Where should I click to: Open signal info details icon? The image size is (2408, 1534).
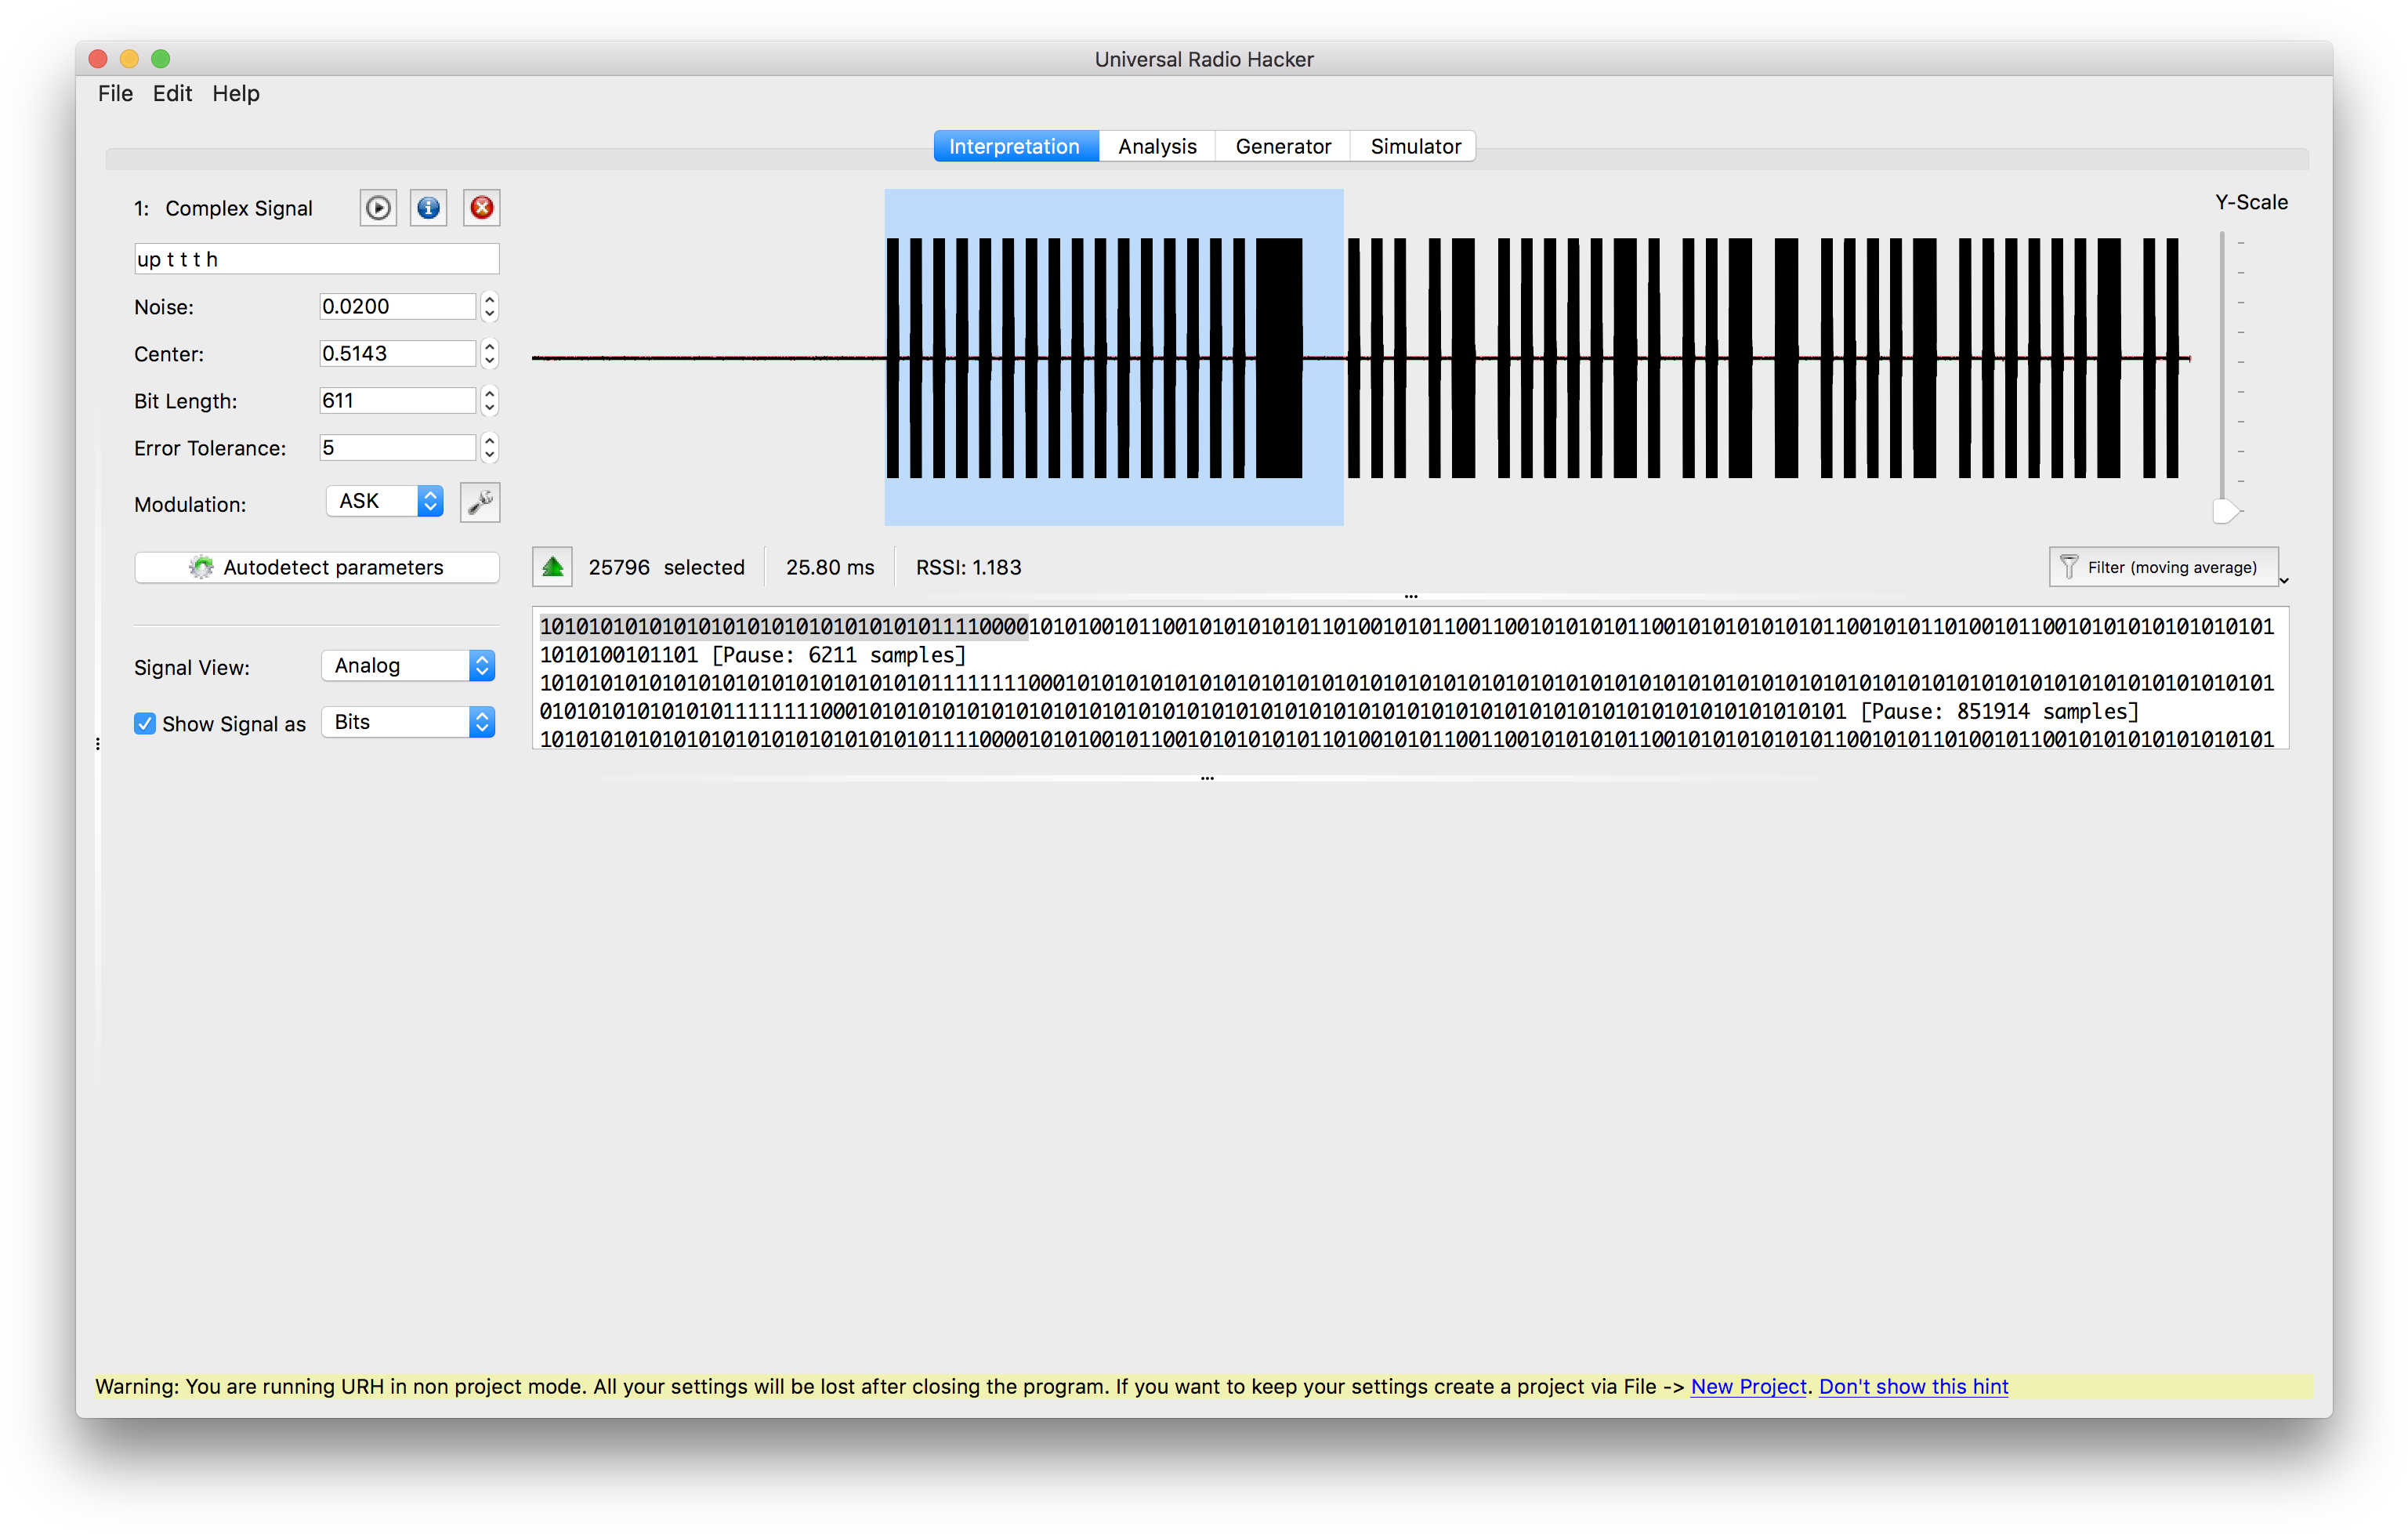428,208
